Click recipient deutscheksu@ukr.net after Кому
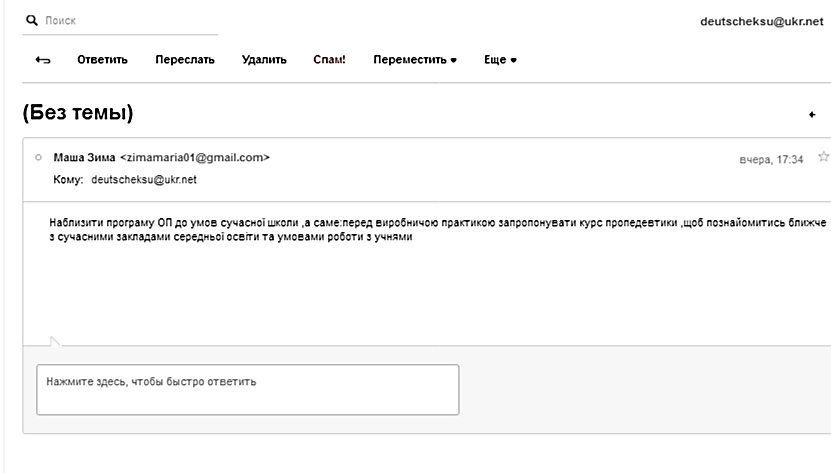 (144, 180)
